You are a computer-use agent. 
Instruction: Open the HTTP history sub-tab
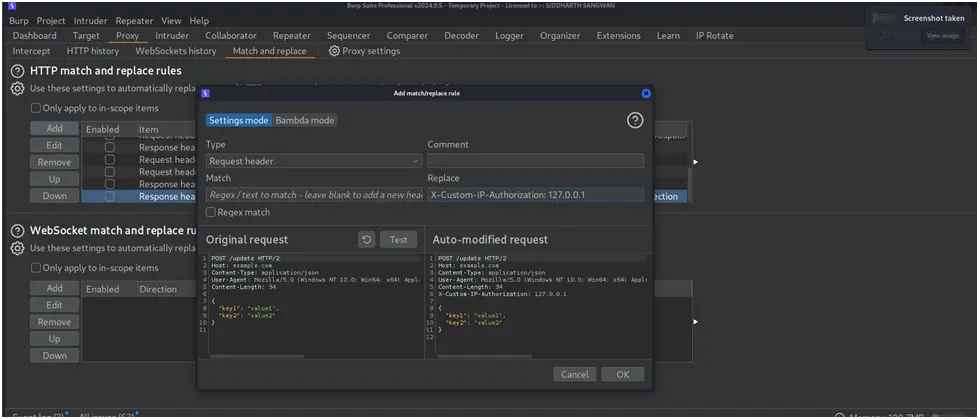[92, 51]
